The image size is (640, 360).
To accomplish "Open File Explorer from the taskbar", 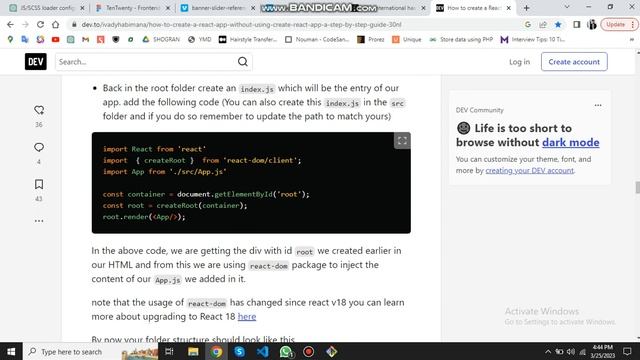I will [x=193, y=351].
